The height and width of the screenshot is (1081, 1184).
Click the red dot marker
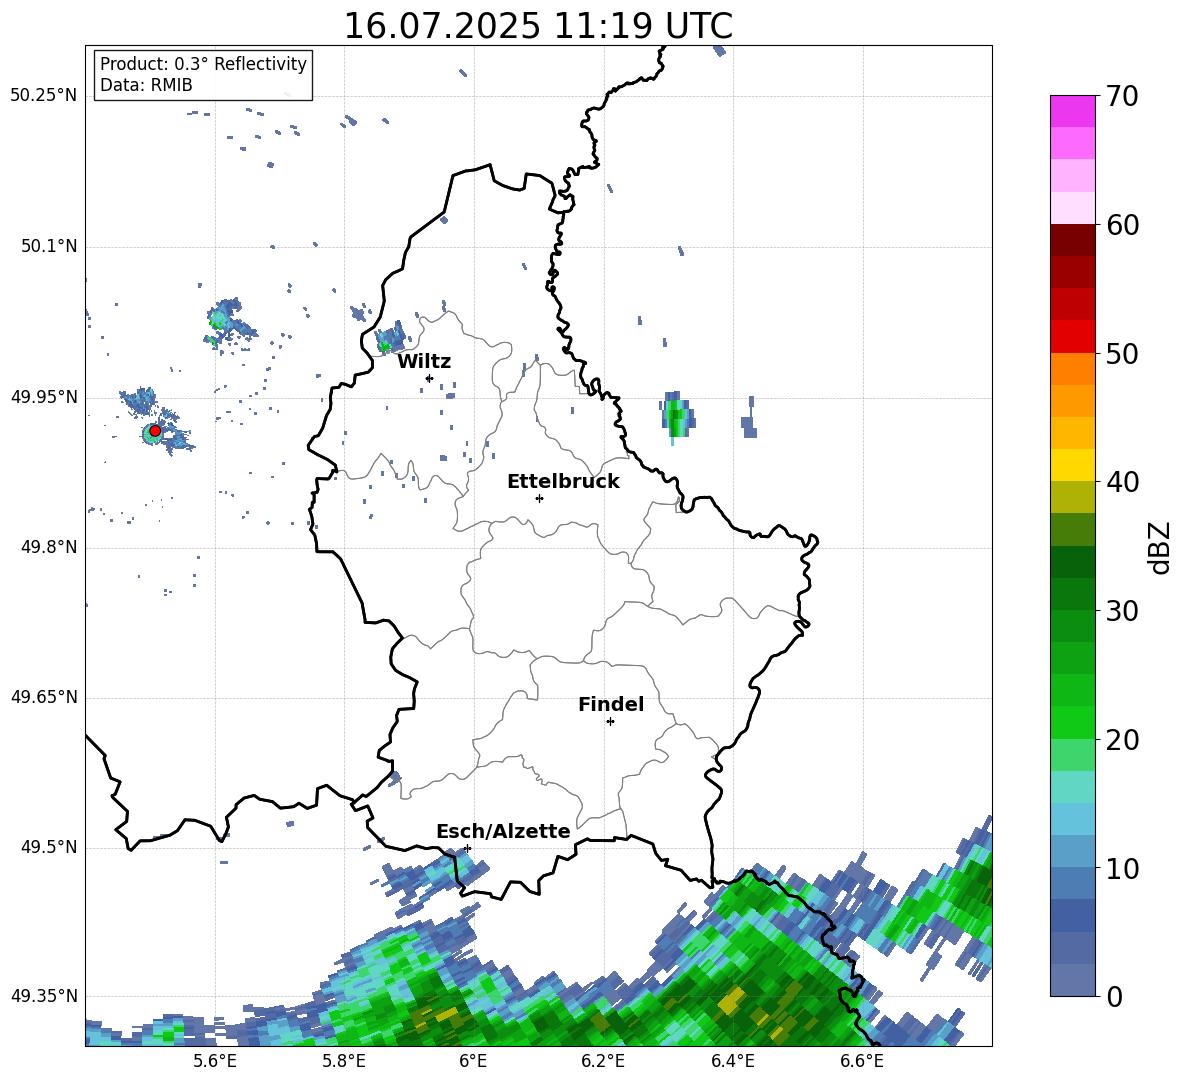155,430
